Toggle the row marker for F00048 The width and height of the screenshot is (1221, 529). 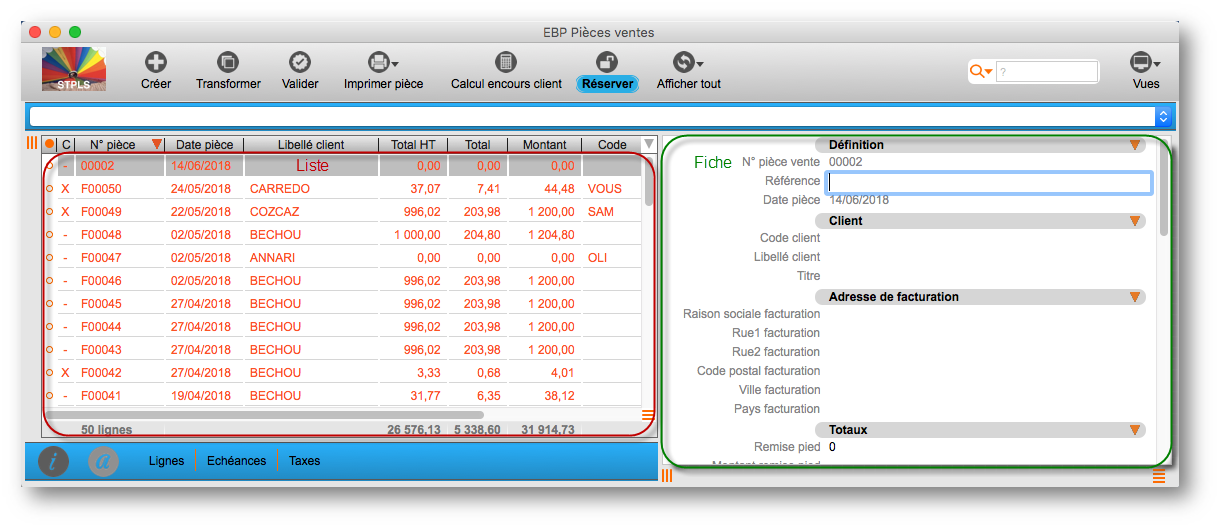(x=49, y=235)
